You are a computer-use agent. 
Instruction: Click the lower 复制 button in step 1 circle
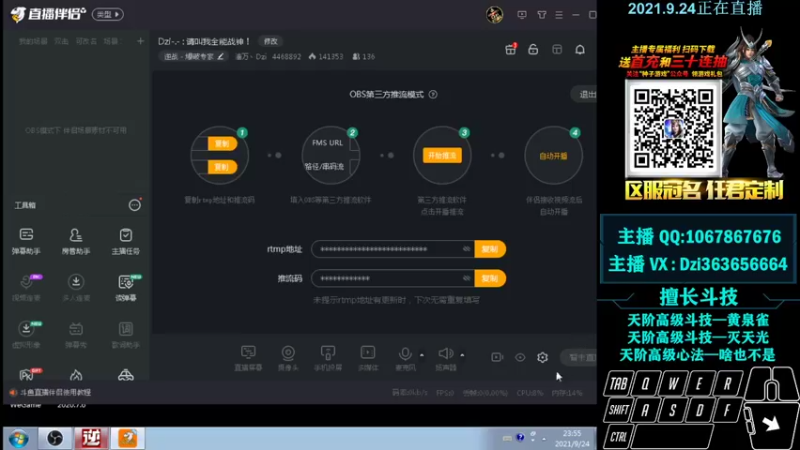[x=222, y=167]
